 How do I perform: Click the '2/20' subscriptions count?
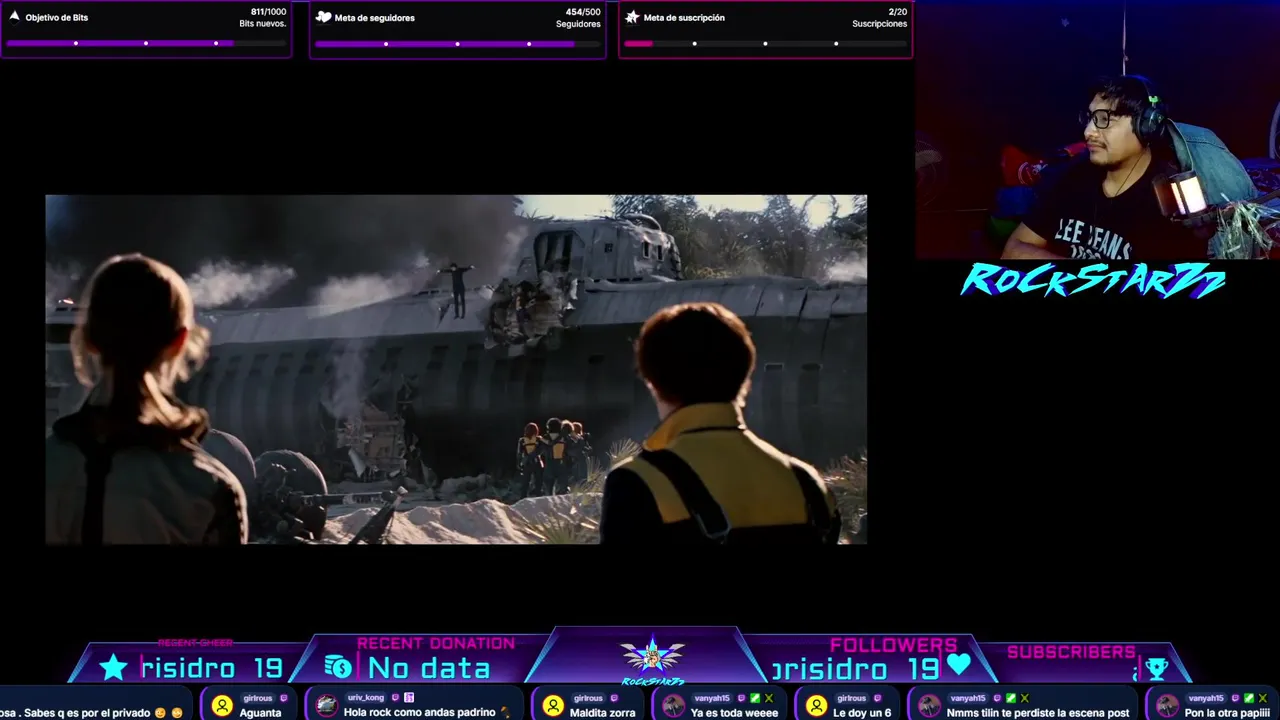(898, 12)
